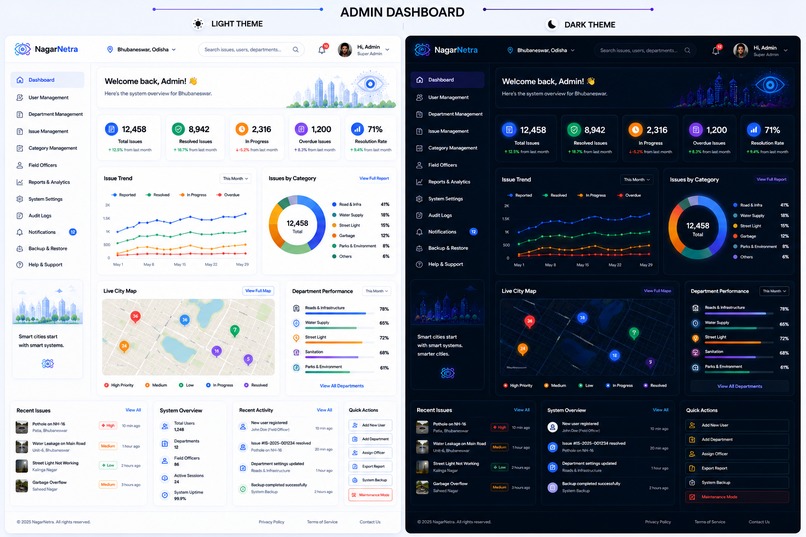806x537 pixels.
Task: Select the red 36 map pin in dark theme
Action: tap(529, 322)
